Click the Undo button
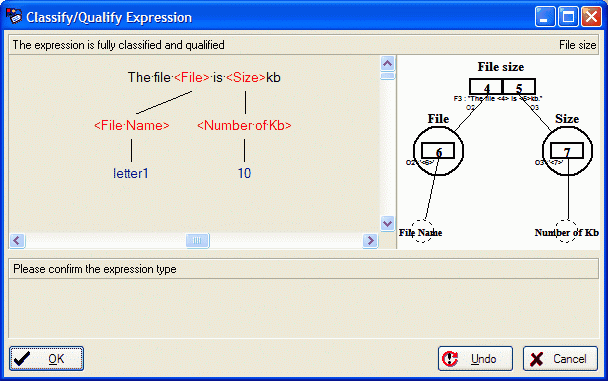Image resolution: width=608 pixels, height=381 pixels. click(475, 359)
